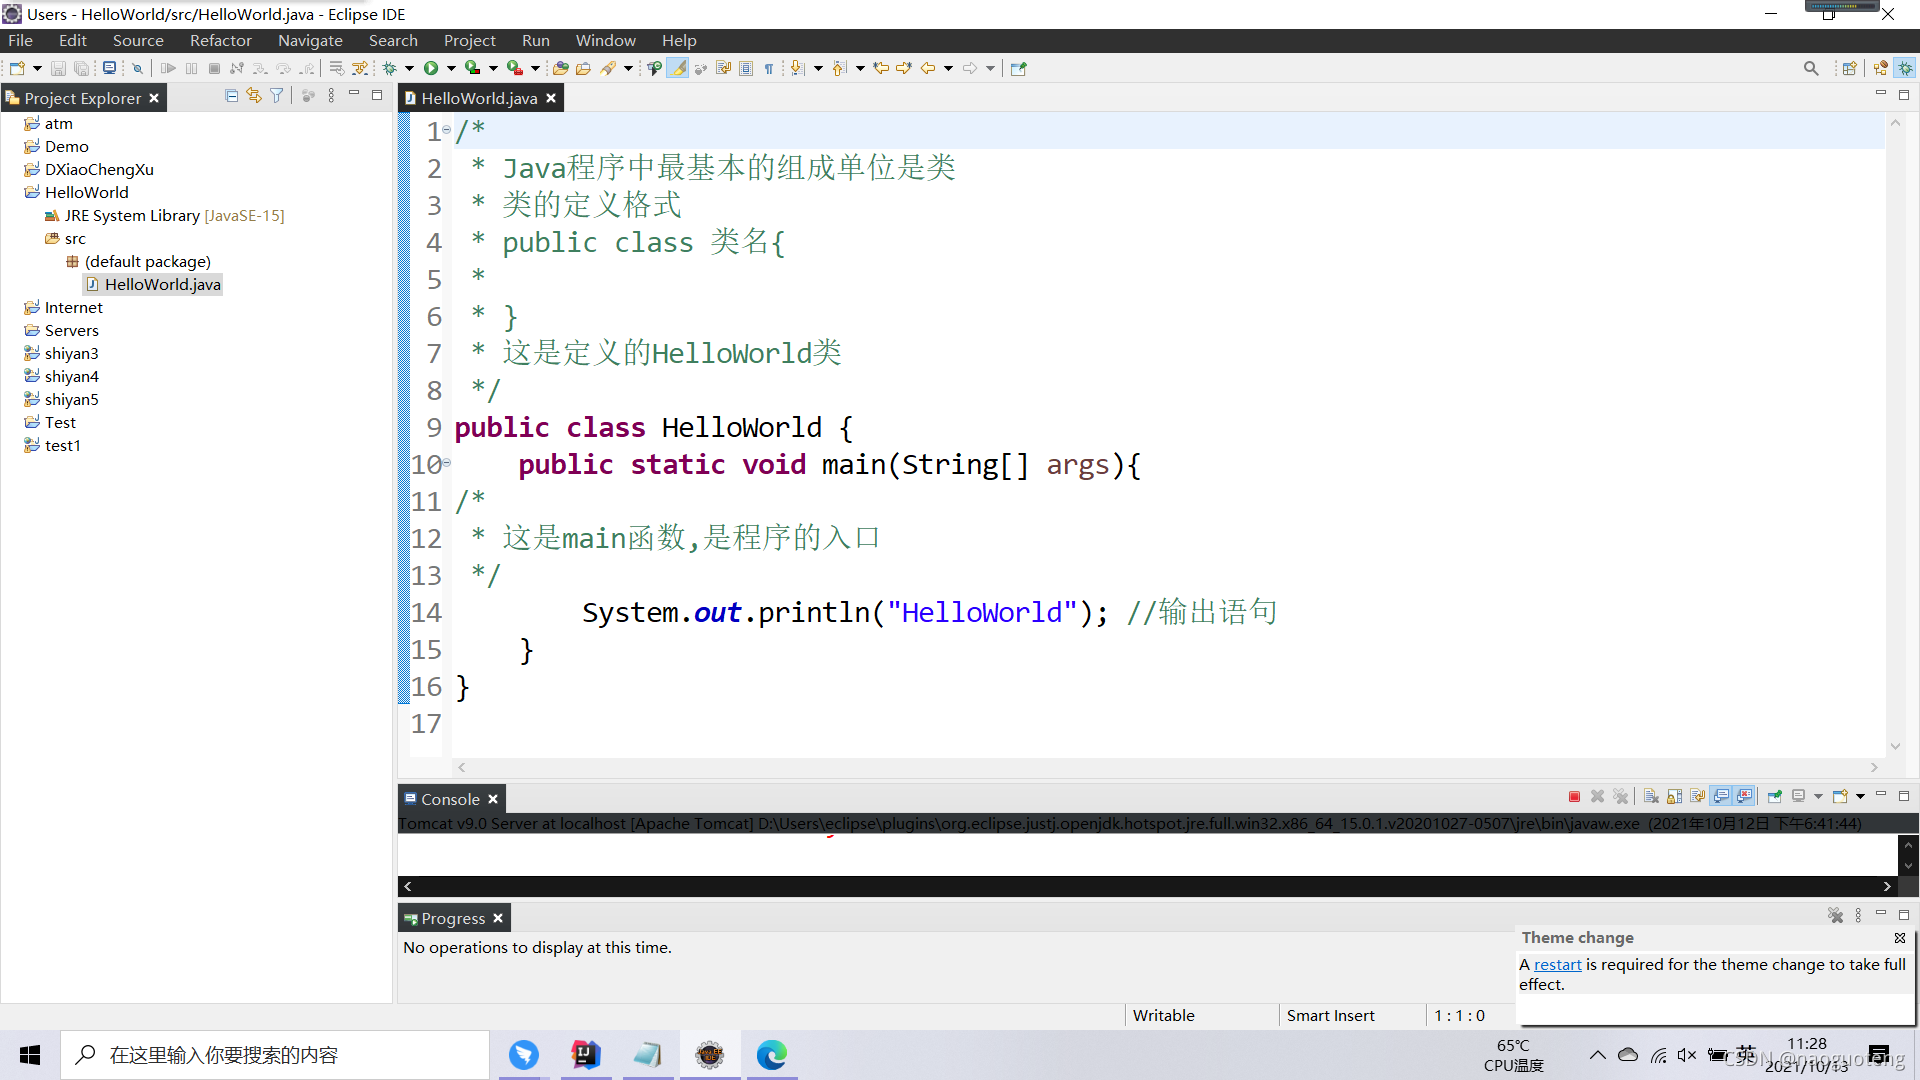Click the Debug bug icon in toolbar
1920x1080 pixels.
click(x=390, y=68)
